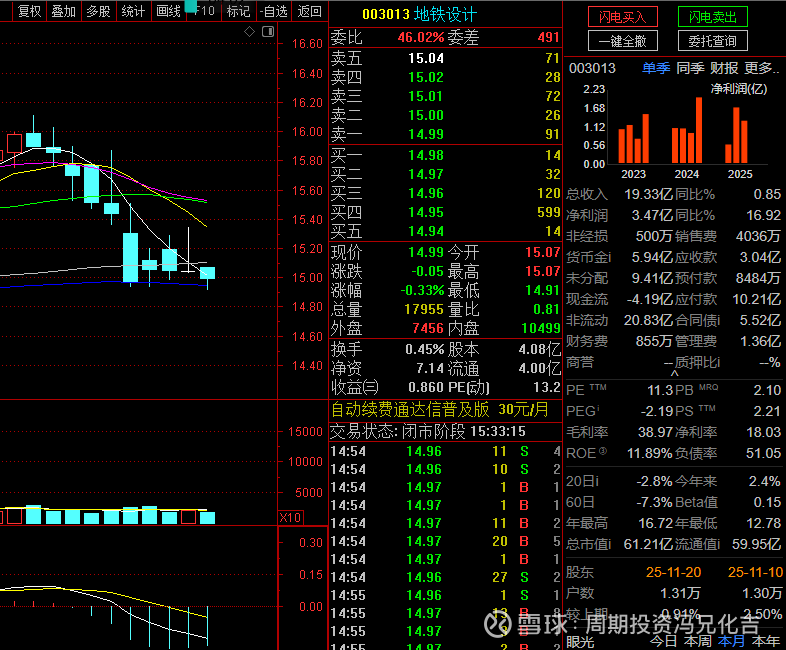This screenshot has height=650, width=786.
Task: Click the 毛利率 value 38.97
Action: click(x=655, y=432)
